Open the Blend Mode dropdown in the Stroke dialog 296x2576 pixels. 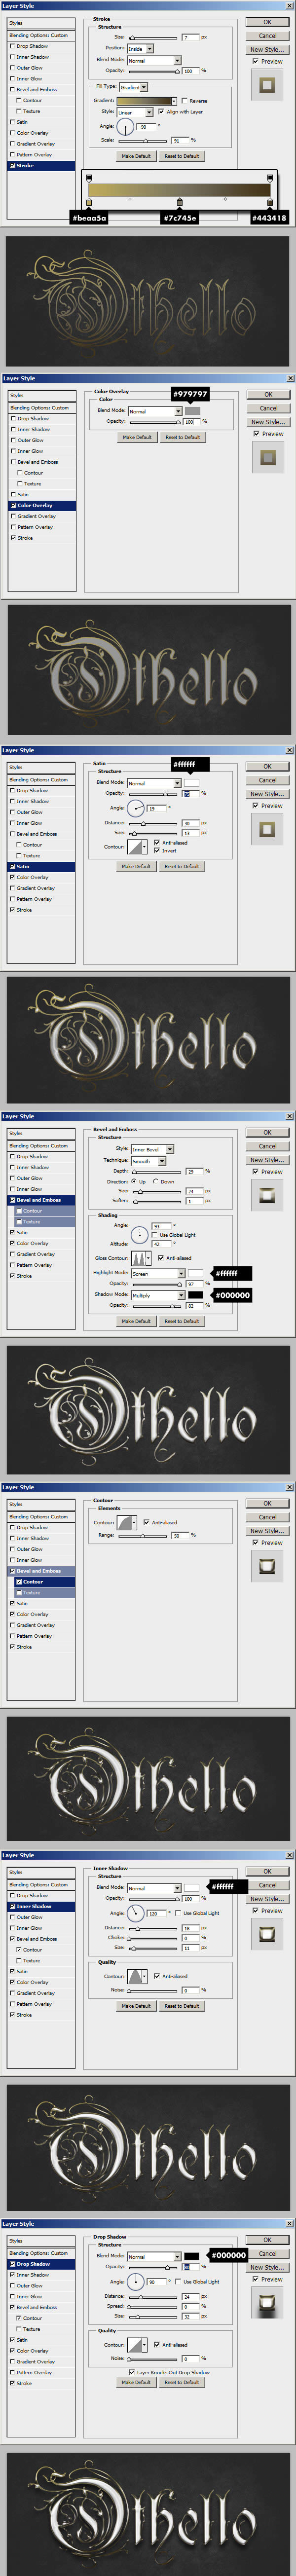154,61
